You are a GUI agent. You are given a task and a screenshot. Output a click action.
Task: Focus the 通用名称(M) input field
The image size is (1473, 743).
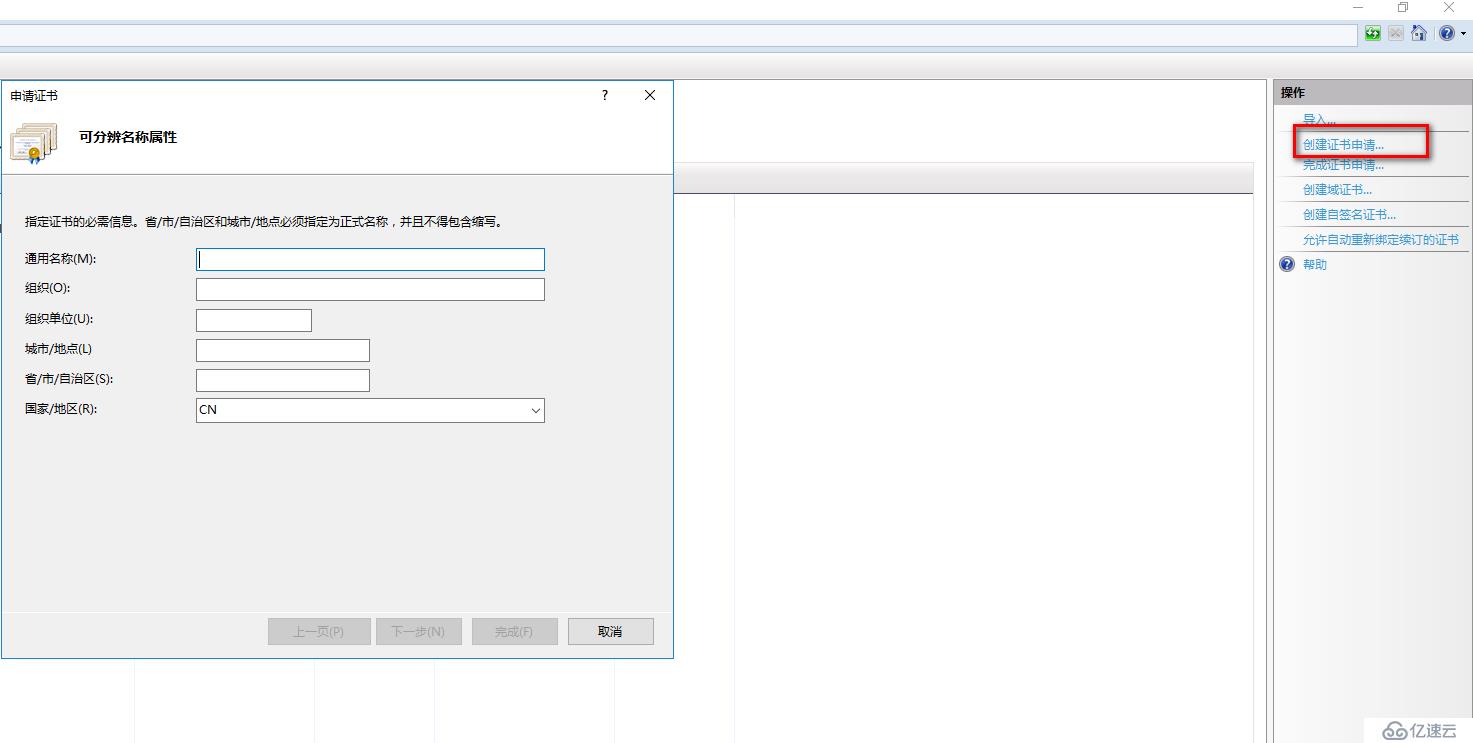[370, 259]
